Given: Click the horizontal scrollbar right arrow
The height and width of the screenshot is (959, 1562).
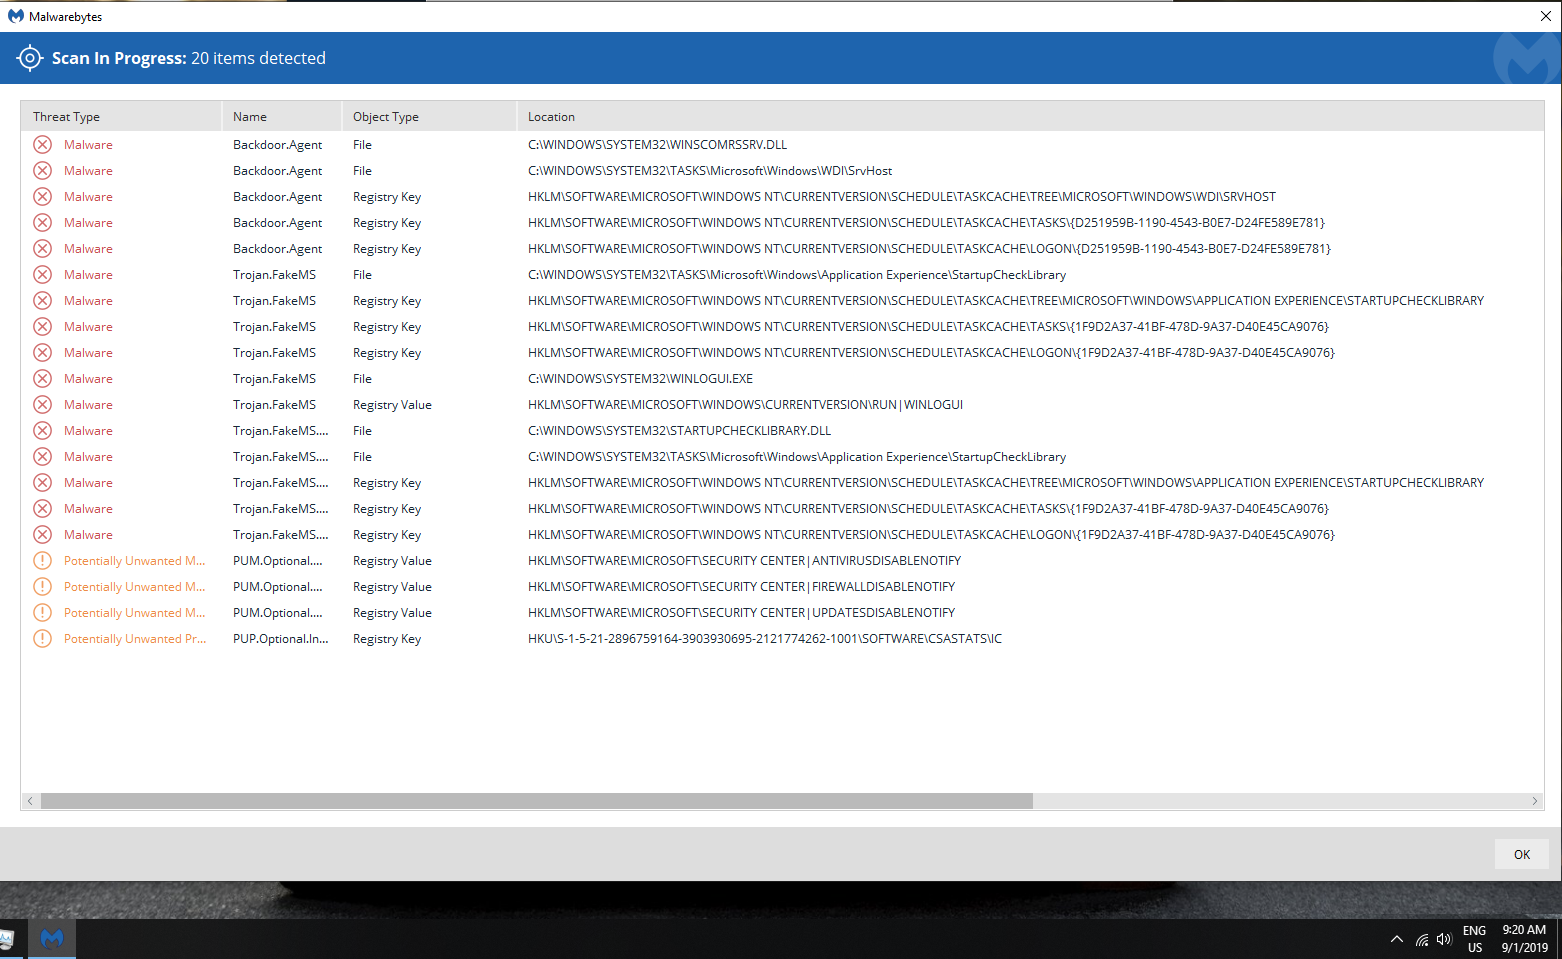Looking at the screenshot, I should 1535,801.
